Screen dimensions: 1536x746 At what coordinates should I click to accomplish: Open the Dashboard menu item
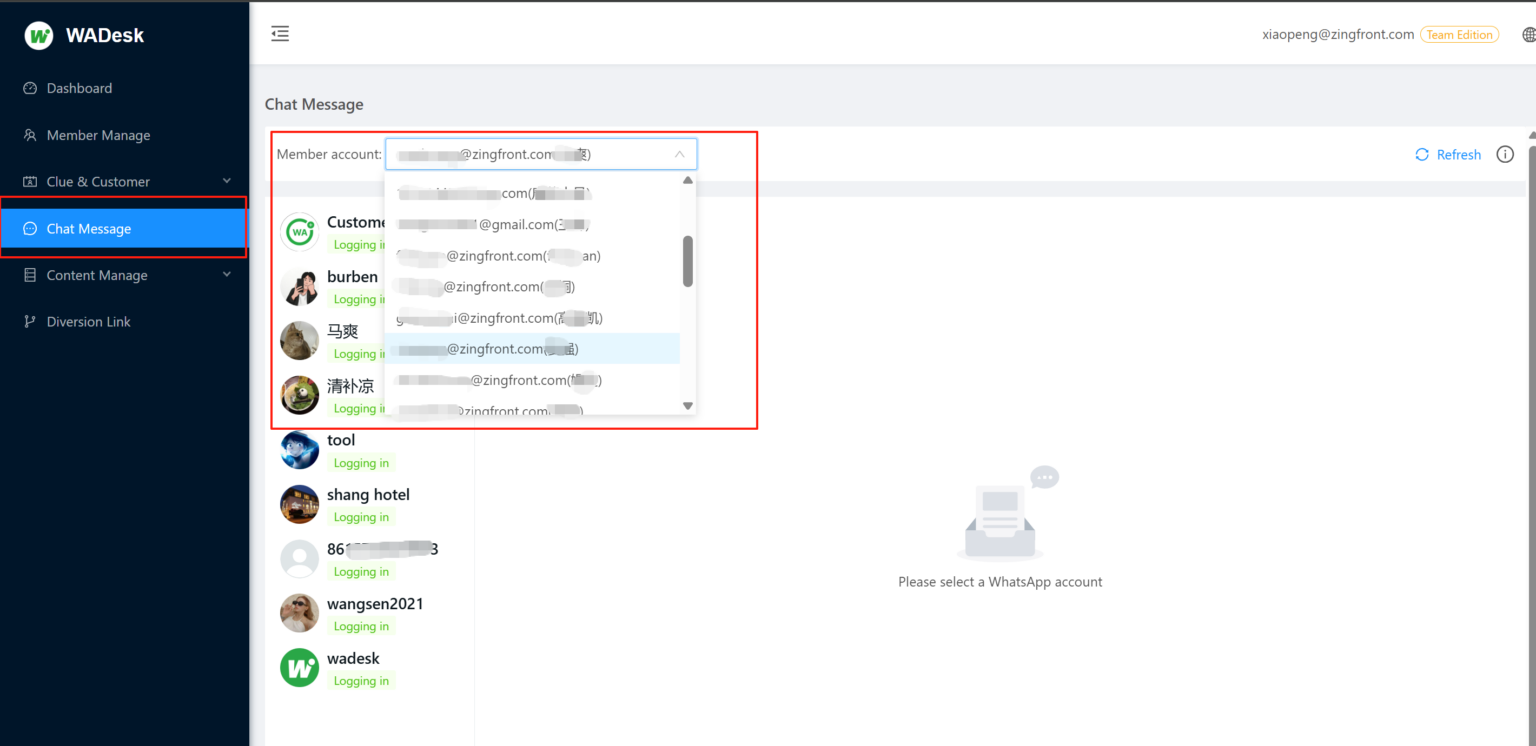(x=79, y=88)
